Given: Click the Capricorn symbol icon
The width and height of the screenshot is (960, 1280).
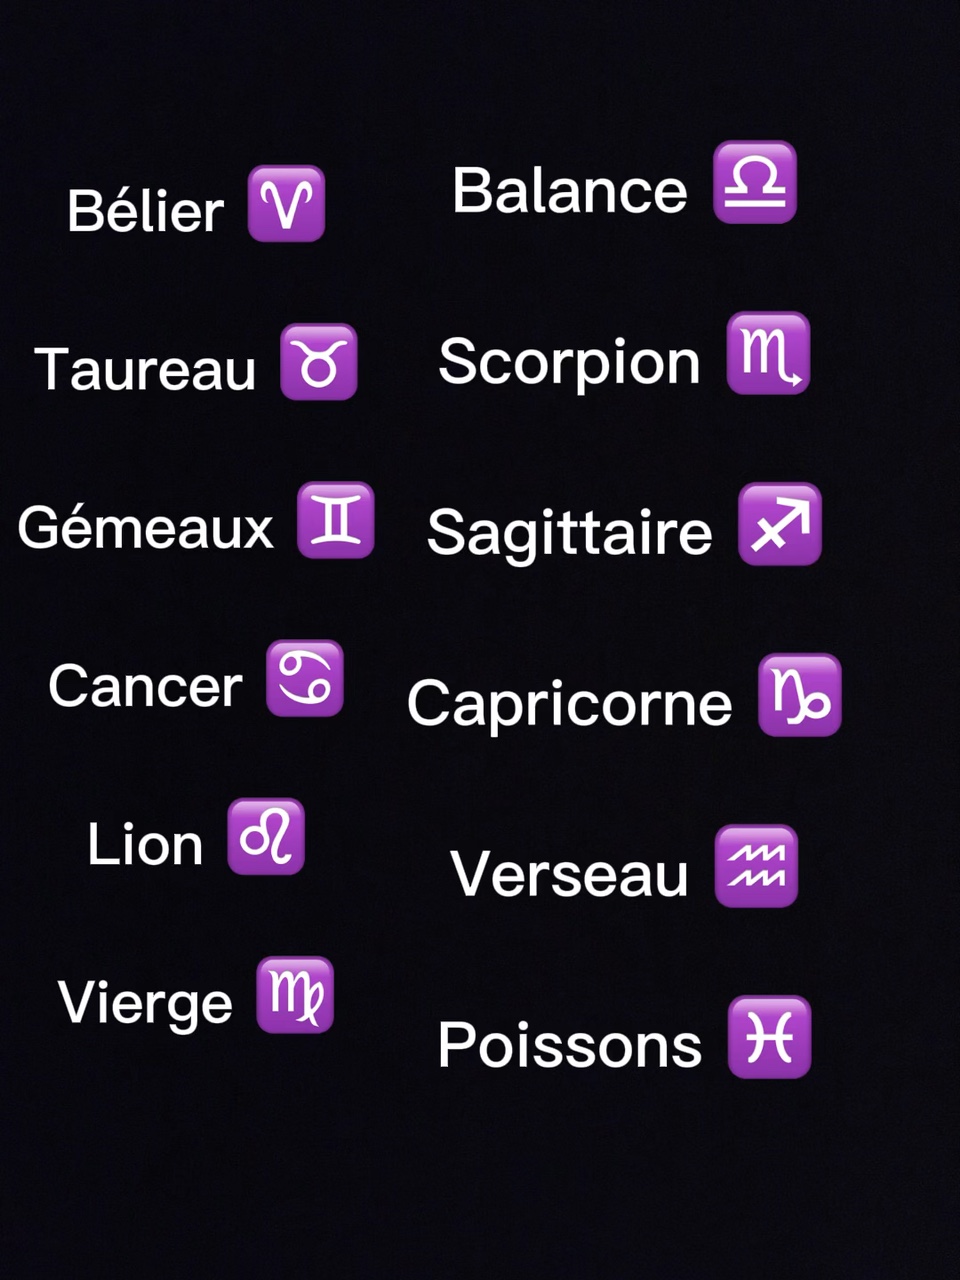Looking at the screenshot, I should 800,696.
